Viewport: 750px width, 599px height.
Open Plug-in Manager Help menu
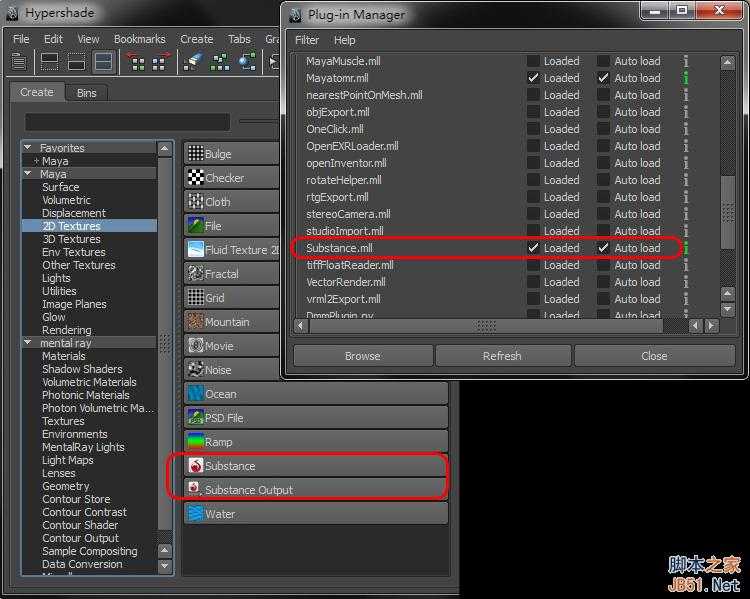pyautogui.click(x=344, y=40)
